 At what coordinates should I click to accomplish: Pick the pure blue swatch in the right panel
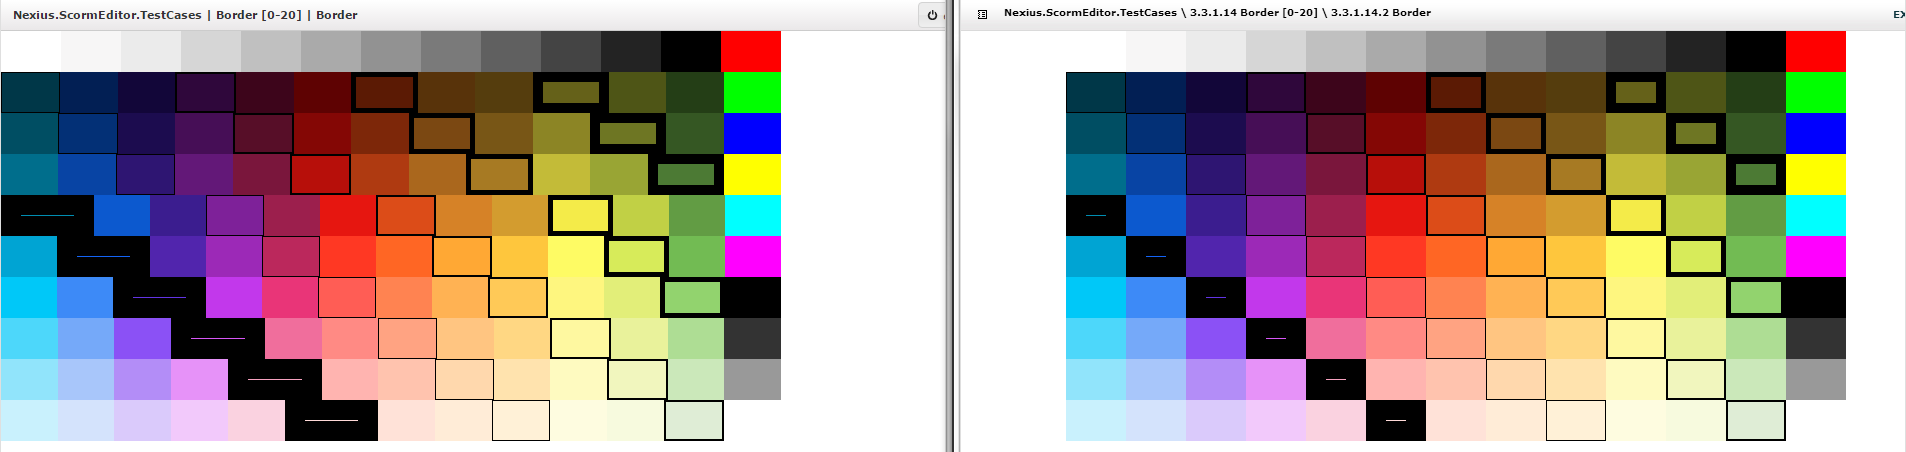pos(1816,133)
